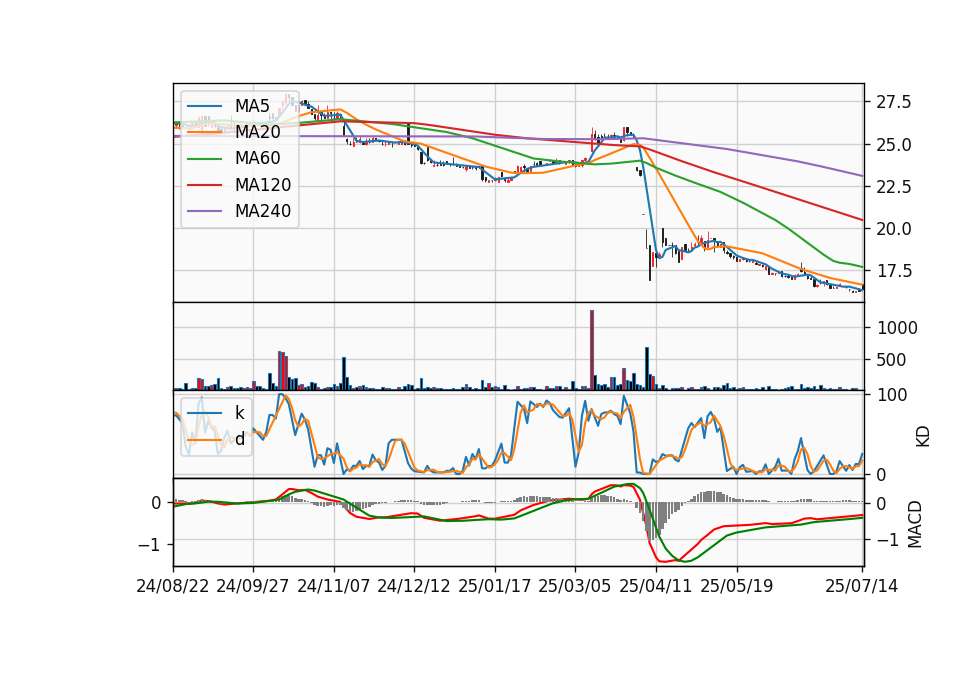Click the k legend entry in KD panel
Viewport: 960px width, 690px height.
point(240,412)
